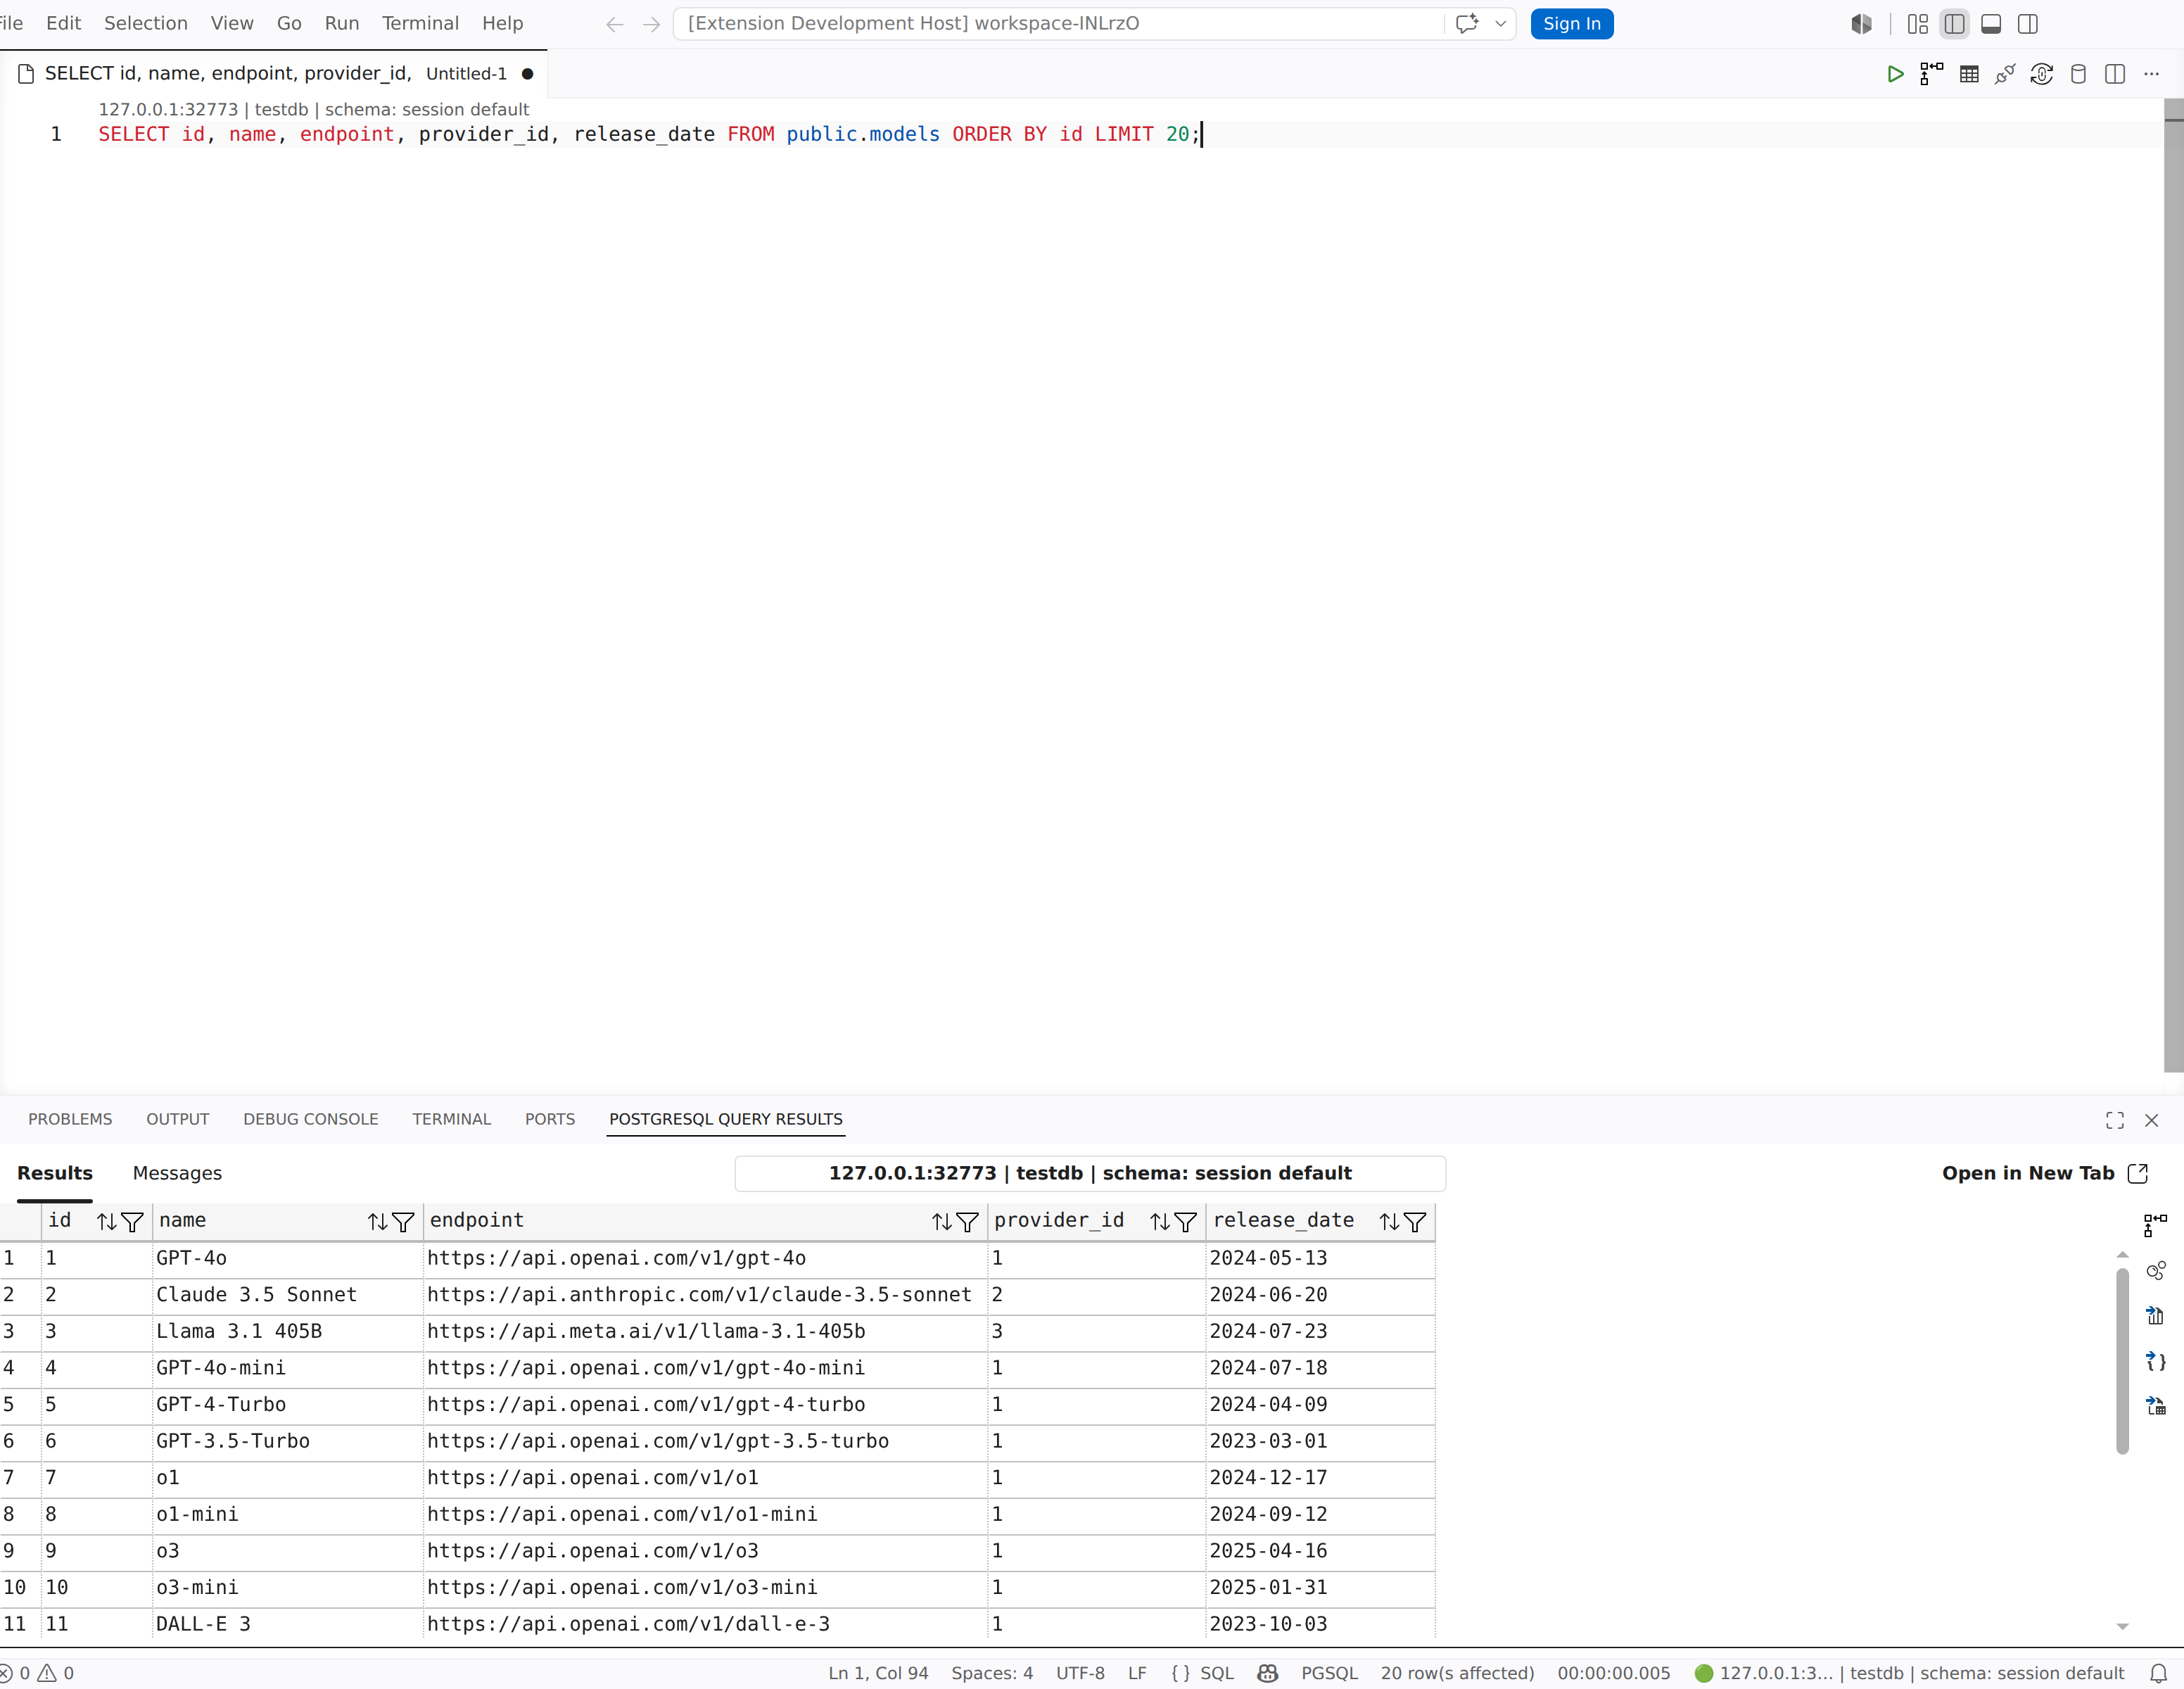Maximize the panel size

[x=2115, y=1120]
